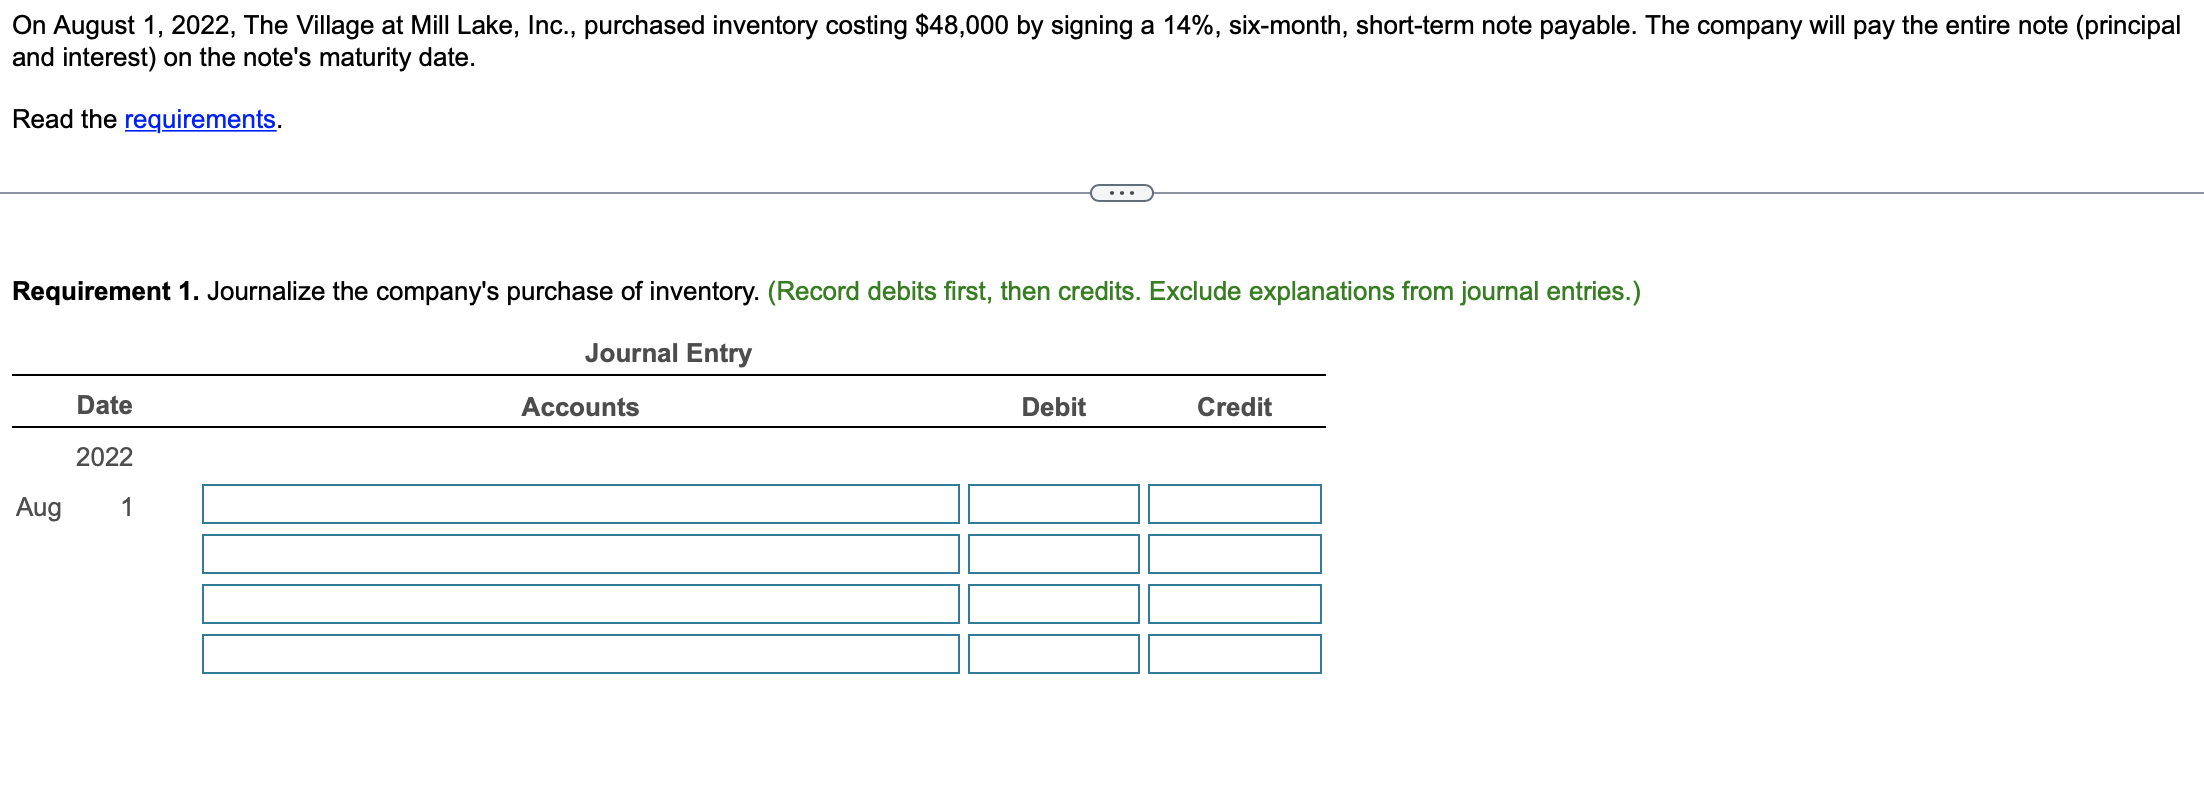Screen dimensions: 2204x796
Task: Click the first Credit entry box
Action: tap(1235, 504)
